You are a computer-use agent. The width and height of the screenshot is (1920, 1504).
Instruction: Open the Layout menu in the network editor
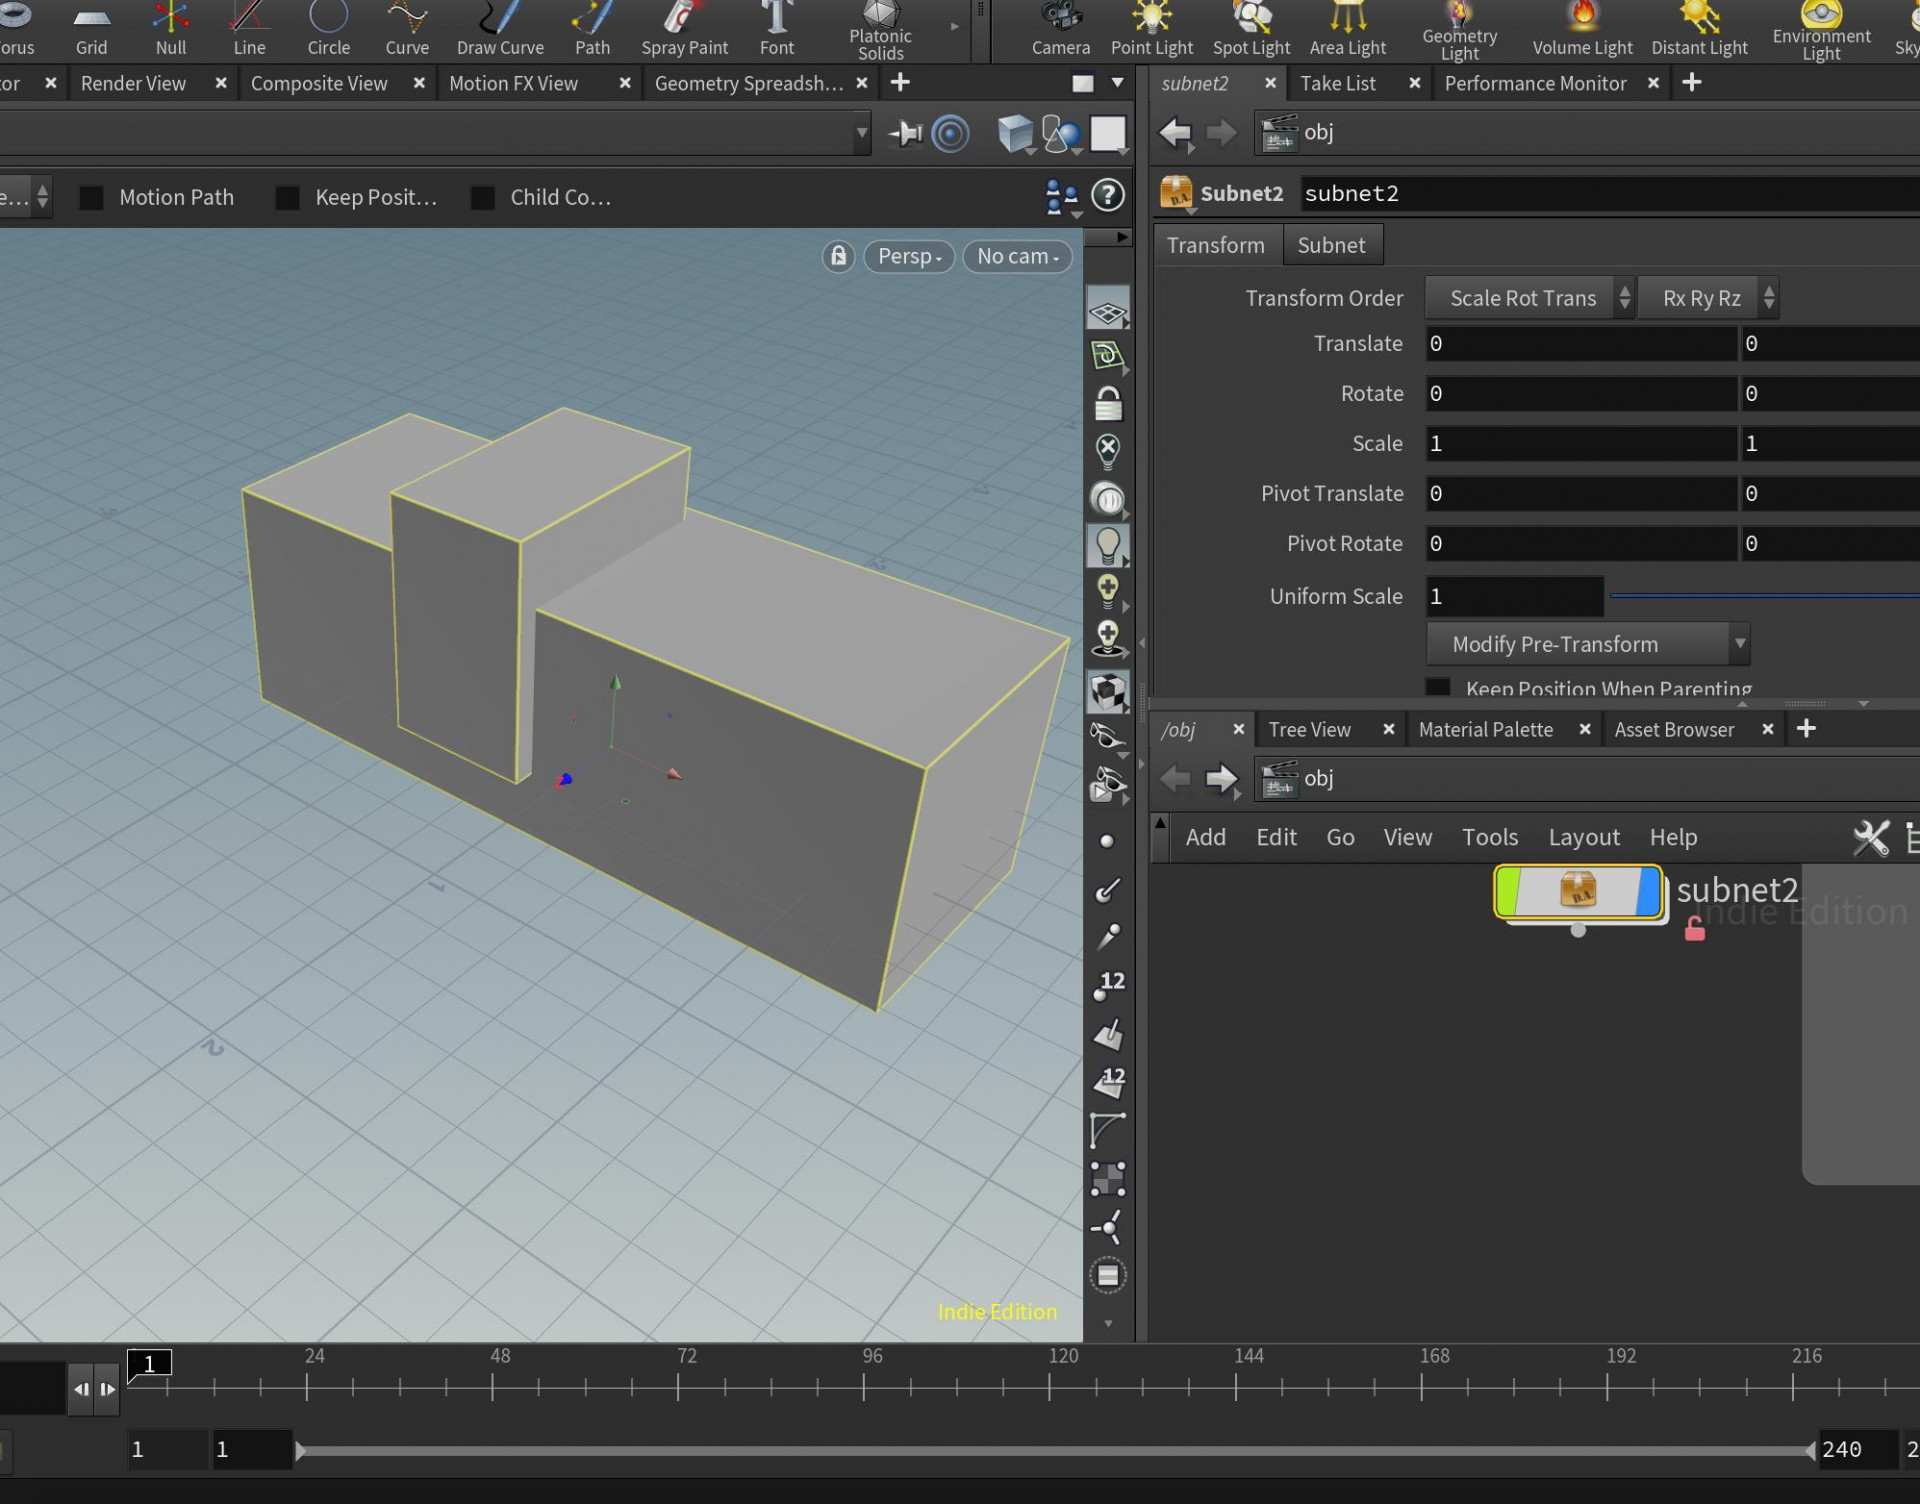(x=1583, y=837)
